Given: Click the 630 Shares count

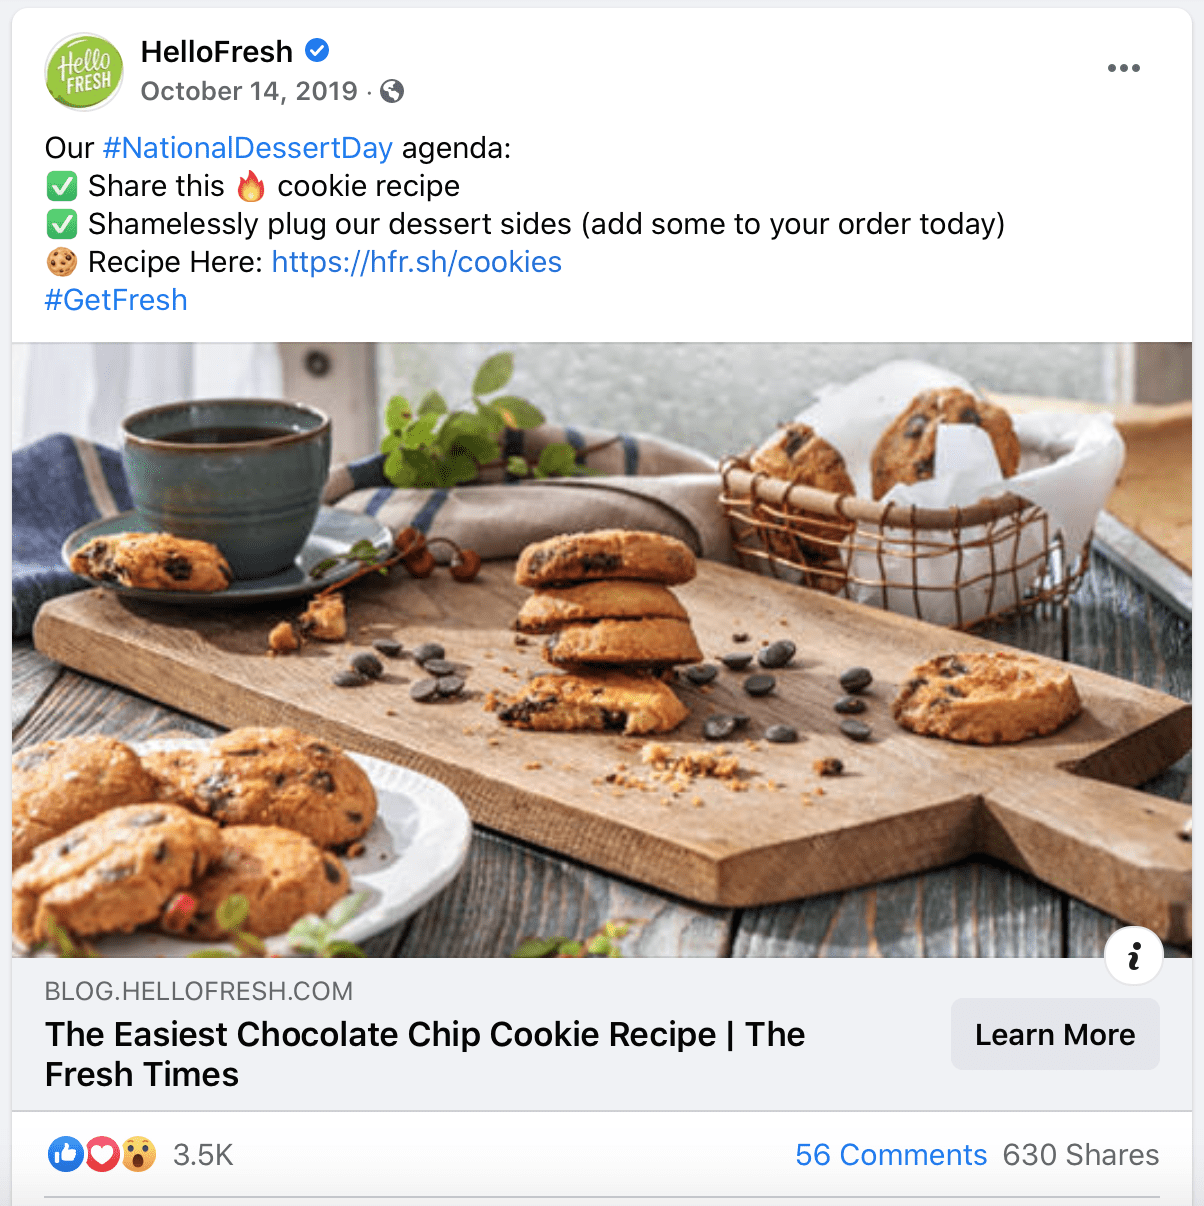Looking at the screenshot, I should coord(1081,1155).
